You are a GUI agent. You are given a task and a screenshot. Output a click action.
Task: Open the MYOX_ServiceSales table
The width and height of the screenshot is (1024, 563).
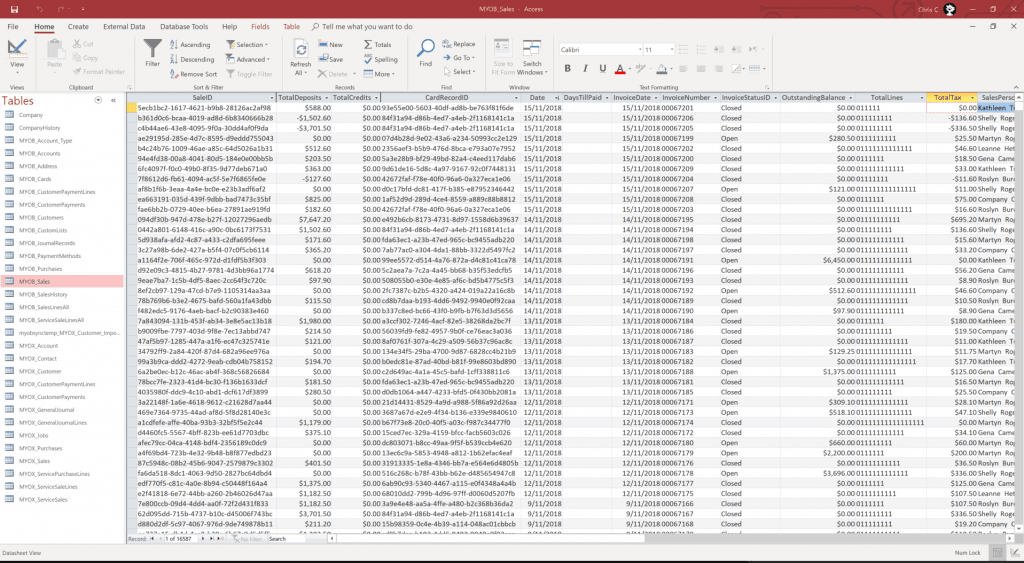point(43,500)
